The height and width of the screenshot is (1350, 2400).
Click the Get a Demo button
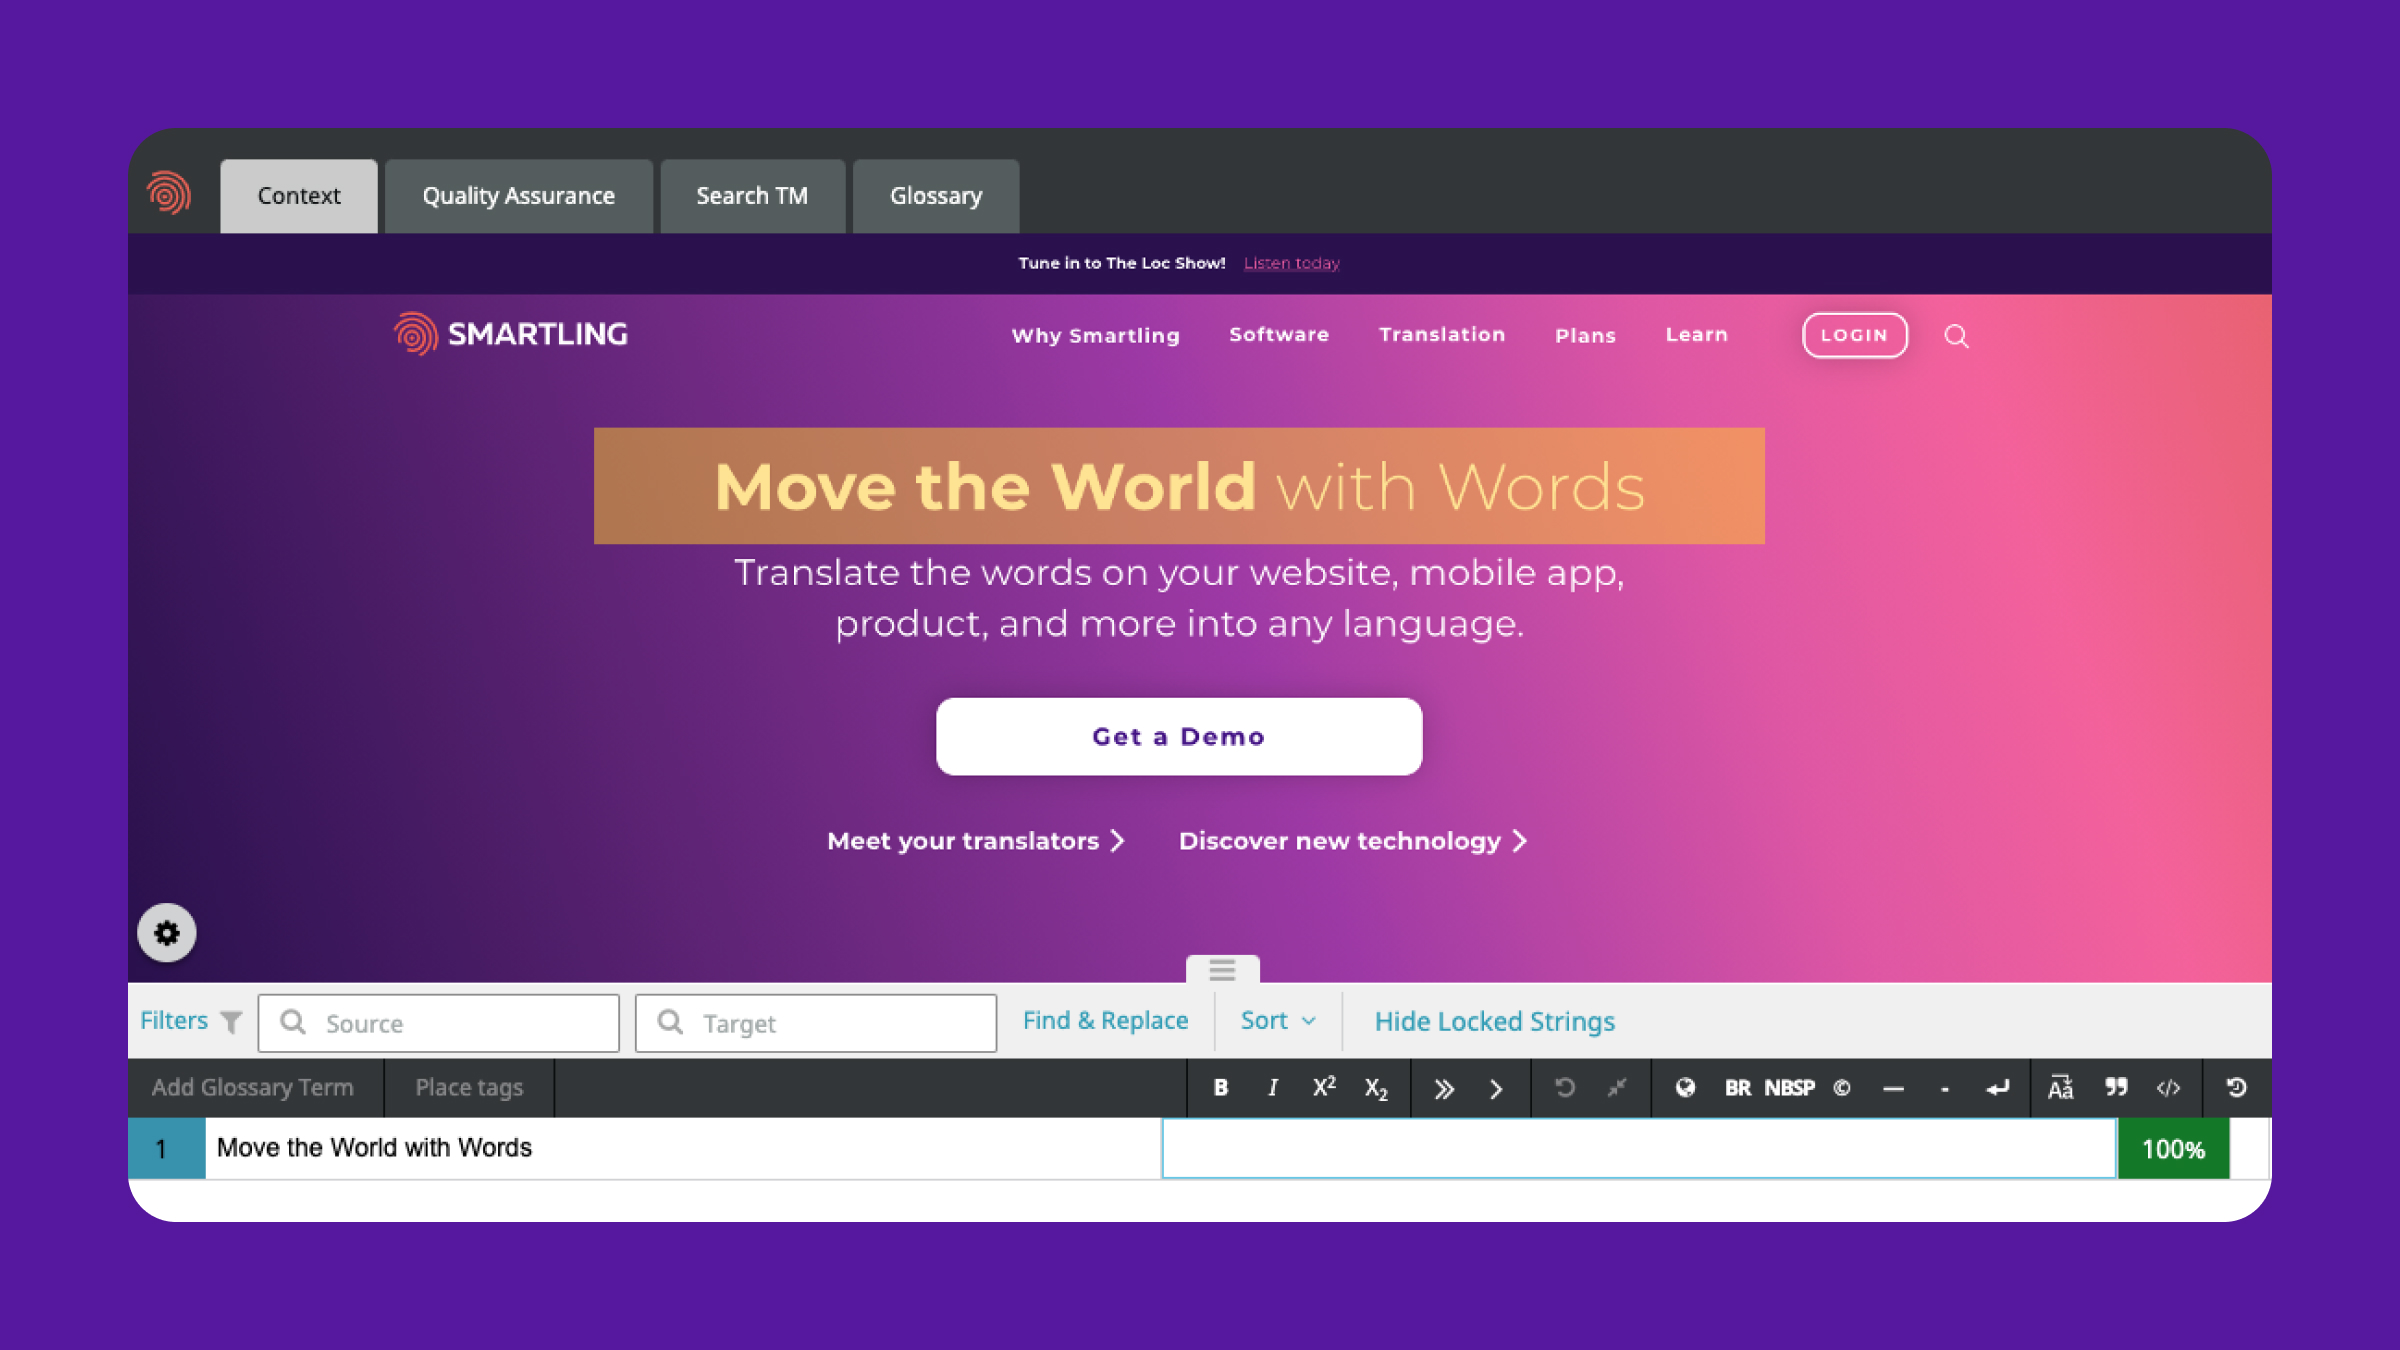click(x=1180, y=735)
